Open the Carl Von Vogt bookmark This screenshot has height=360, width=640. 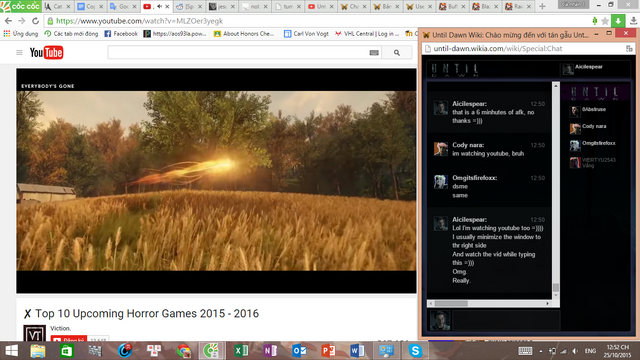point(306,34)
